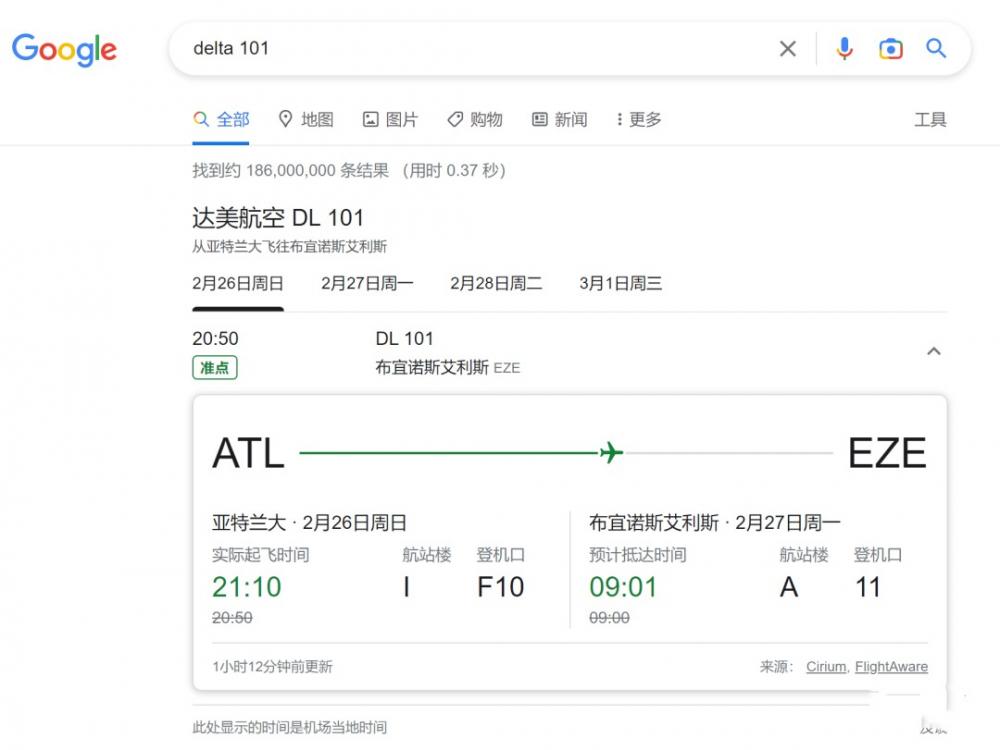Click the 准点 on-time status badge

[x=214, y=367]
